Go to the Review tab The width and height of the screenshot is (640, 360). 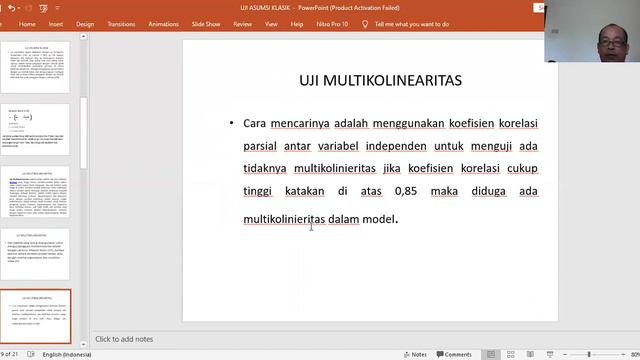pos(242,24)
